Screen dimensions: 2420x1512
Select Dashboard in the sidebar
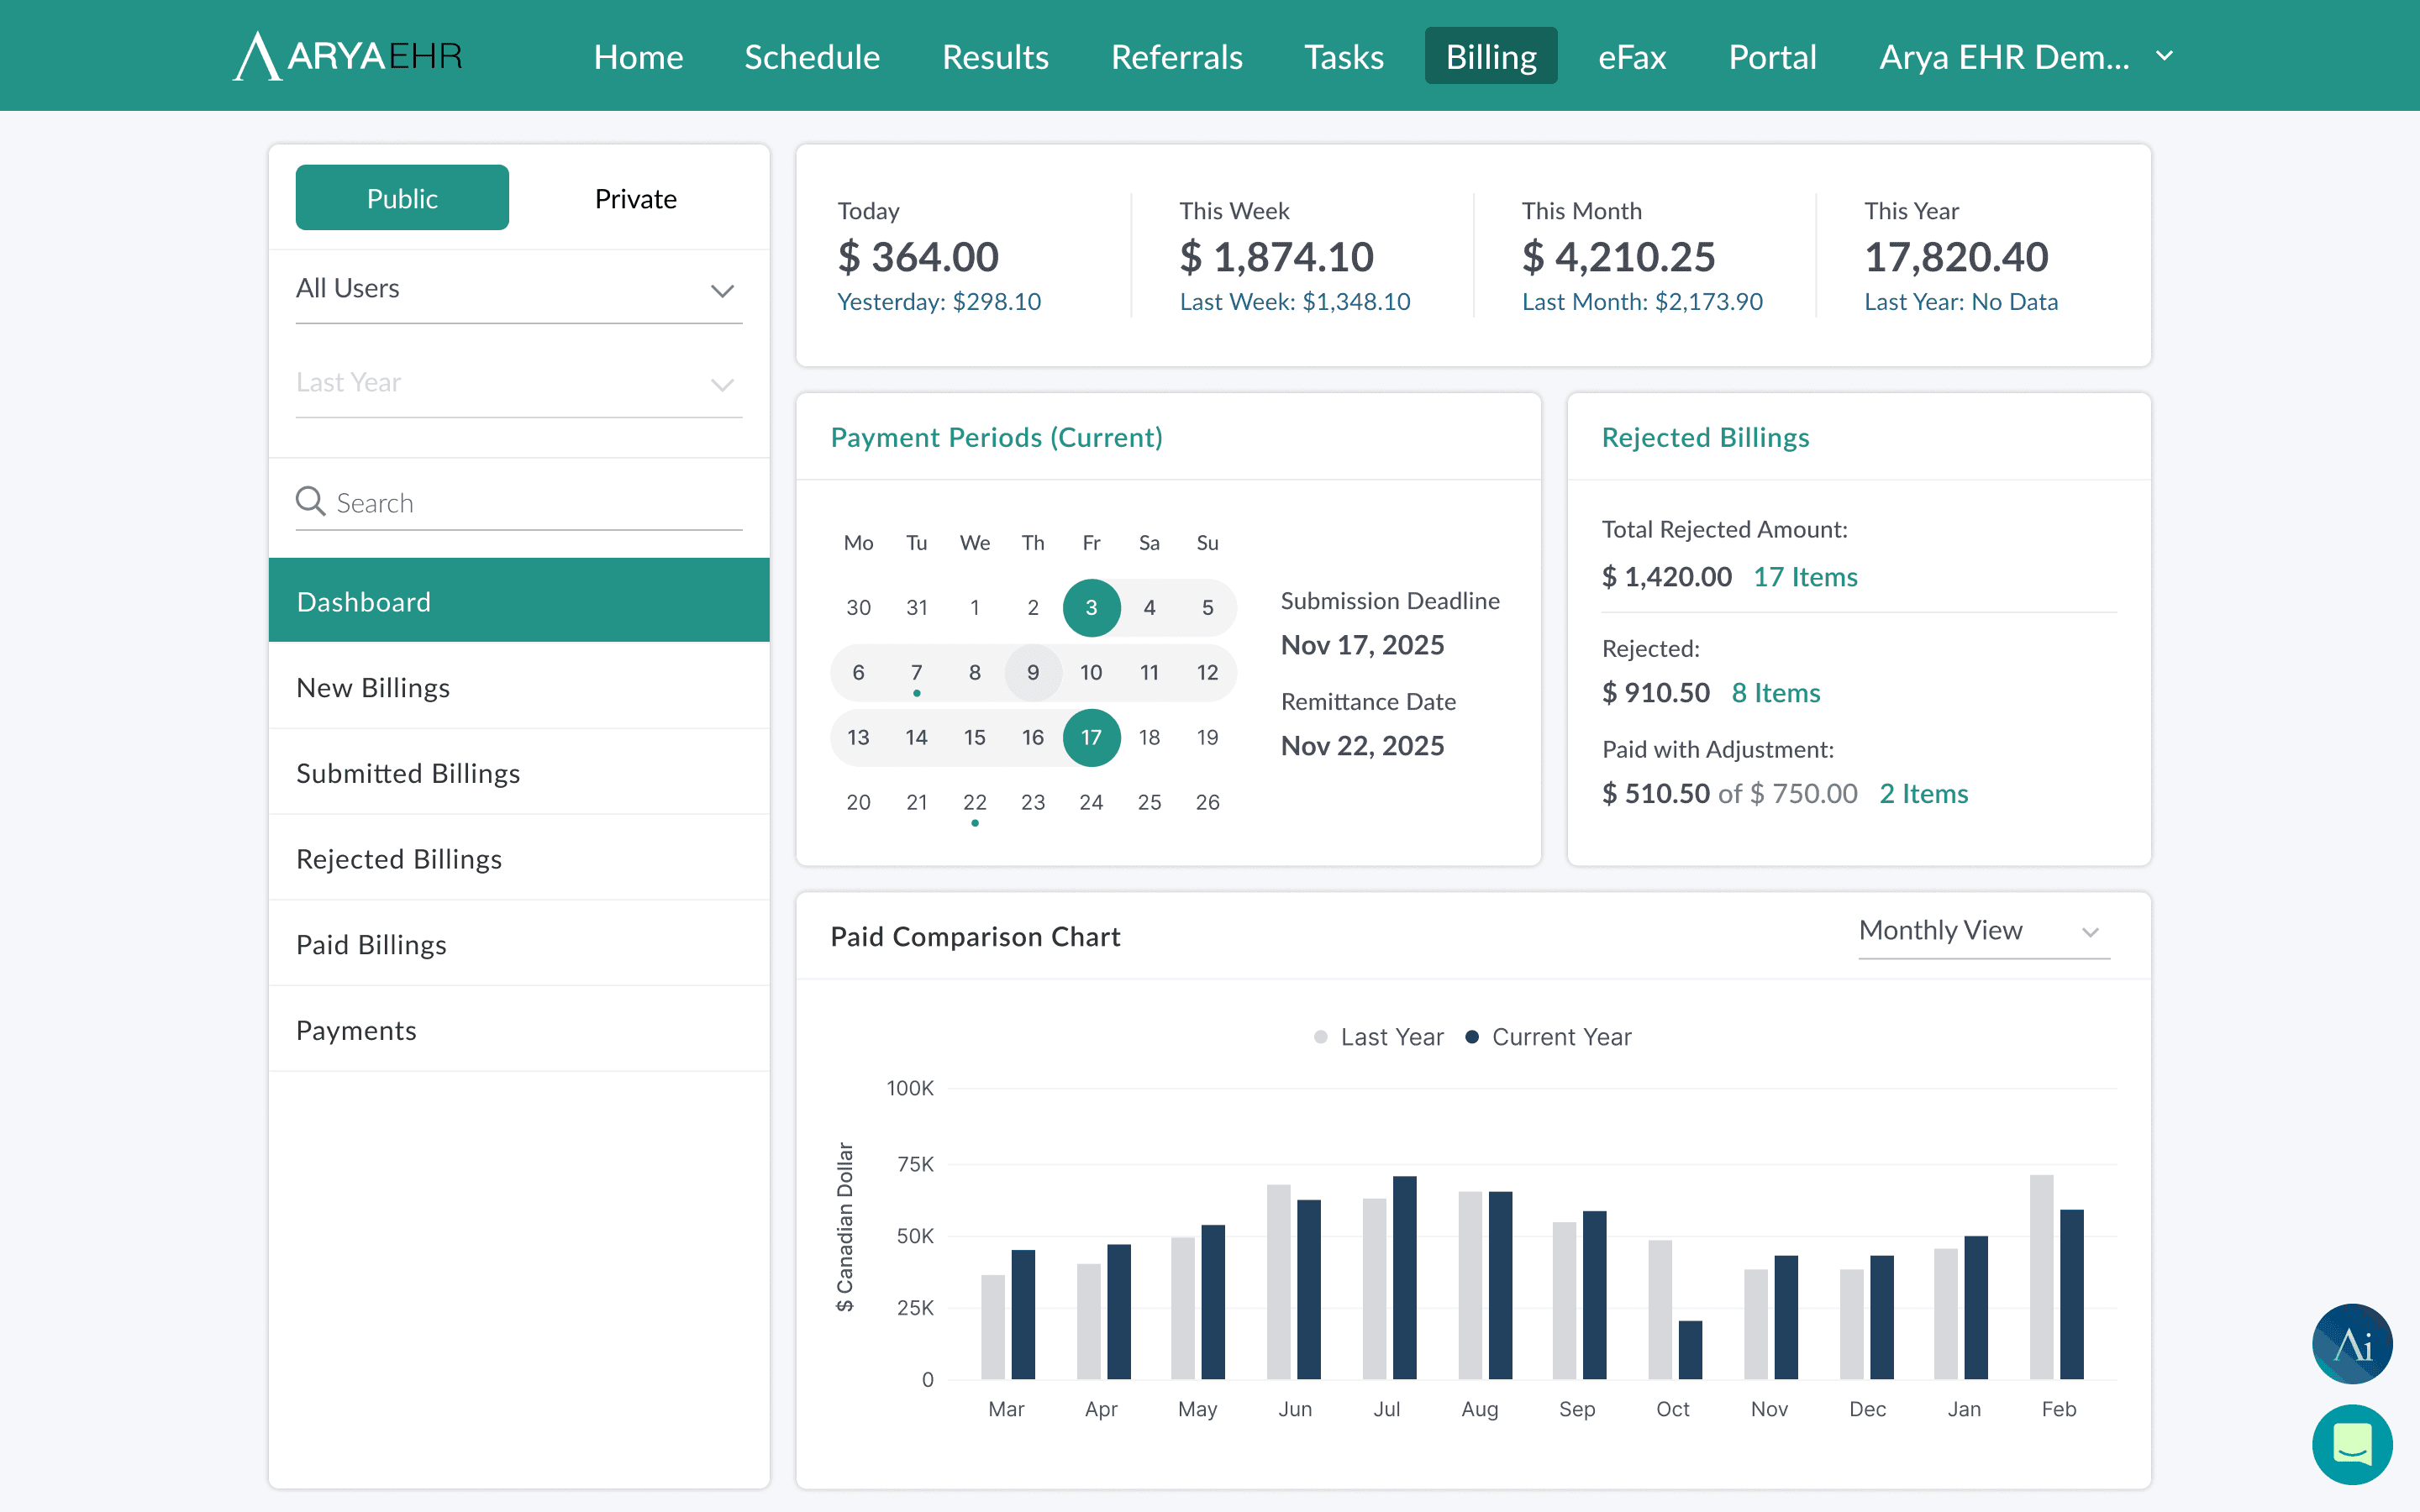point(519,601)
